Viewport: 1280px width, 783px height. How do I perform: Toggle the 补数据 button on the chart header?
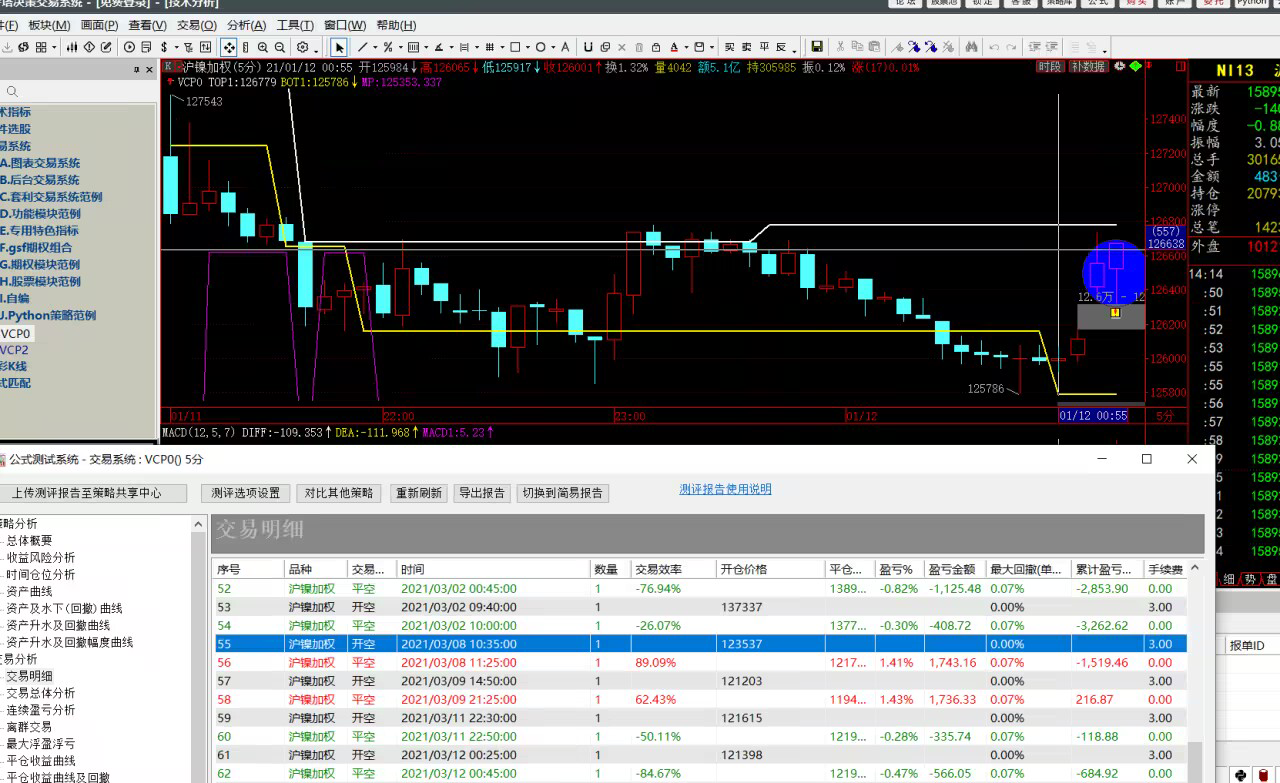(x=1087, y=67)
